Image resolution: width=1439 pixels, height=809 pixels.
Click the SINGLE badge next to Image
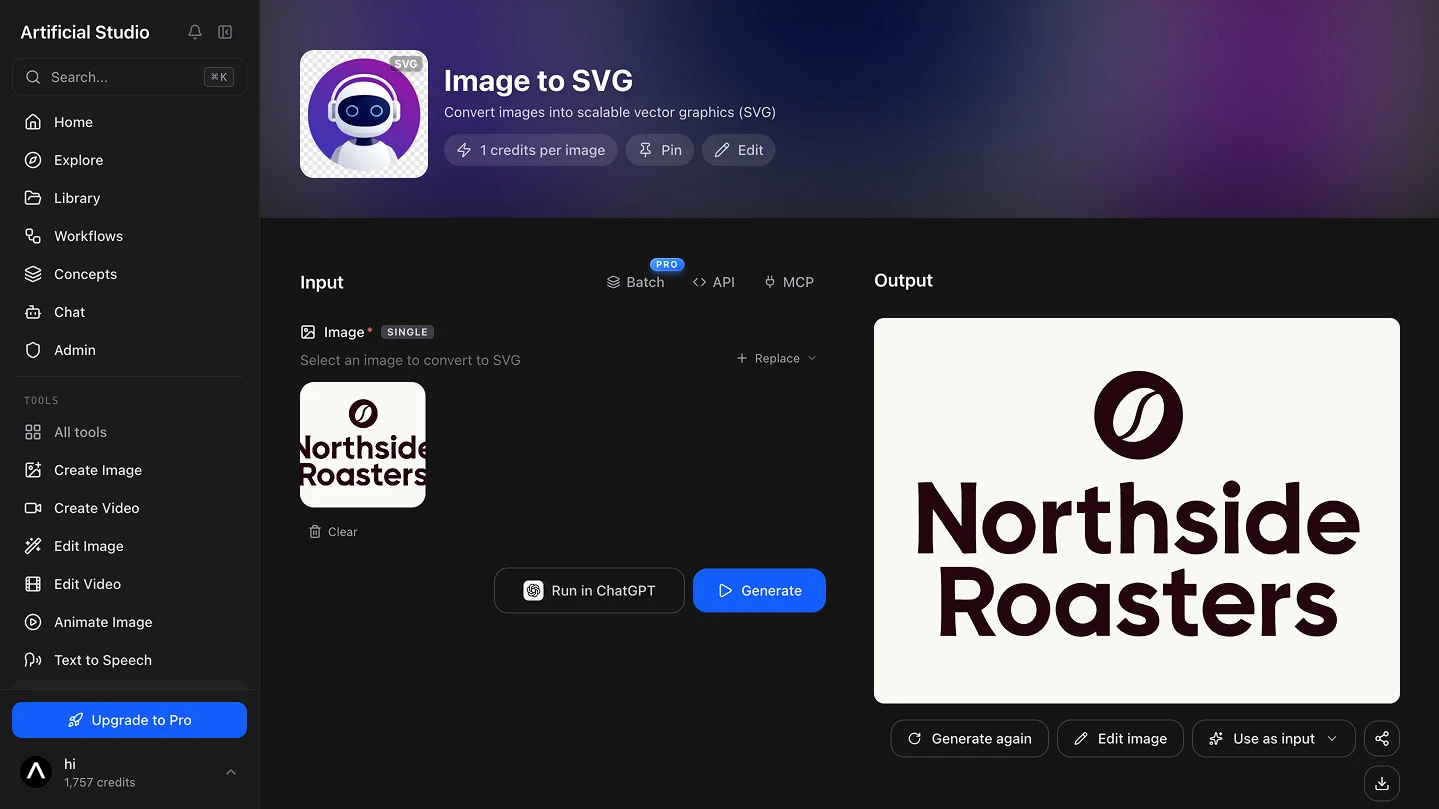407,332
